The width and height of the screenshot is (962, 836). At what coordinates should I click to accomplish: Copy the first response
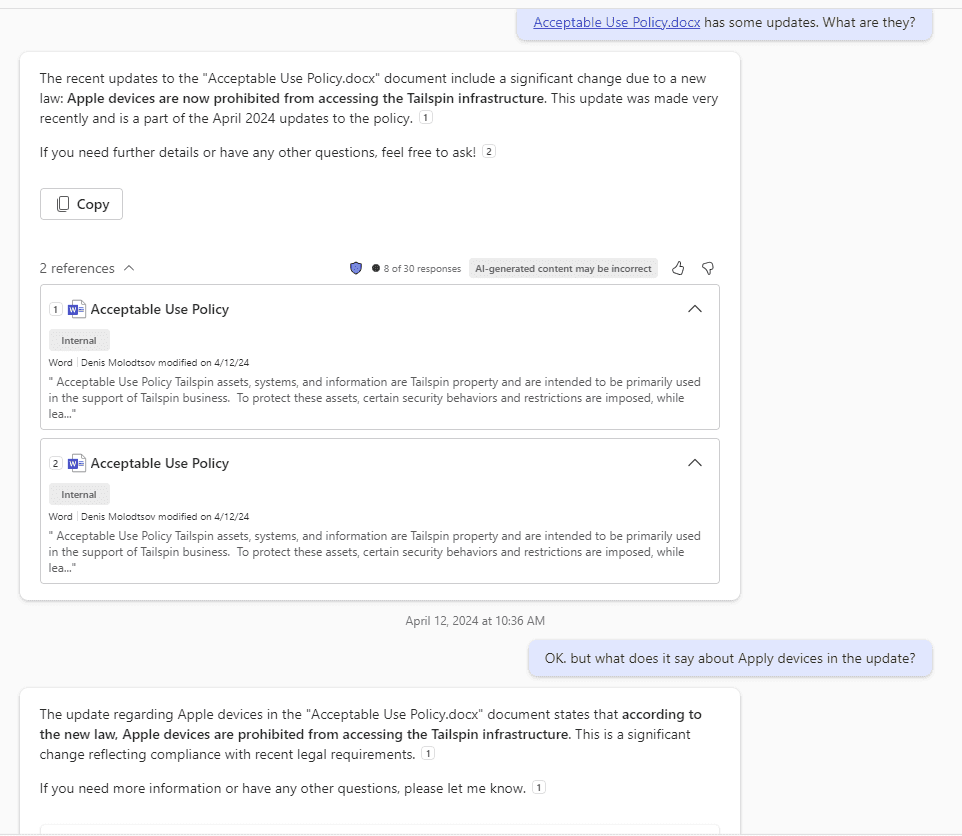pyautogui.click(x=82, y=204)
